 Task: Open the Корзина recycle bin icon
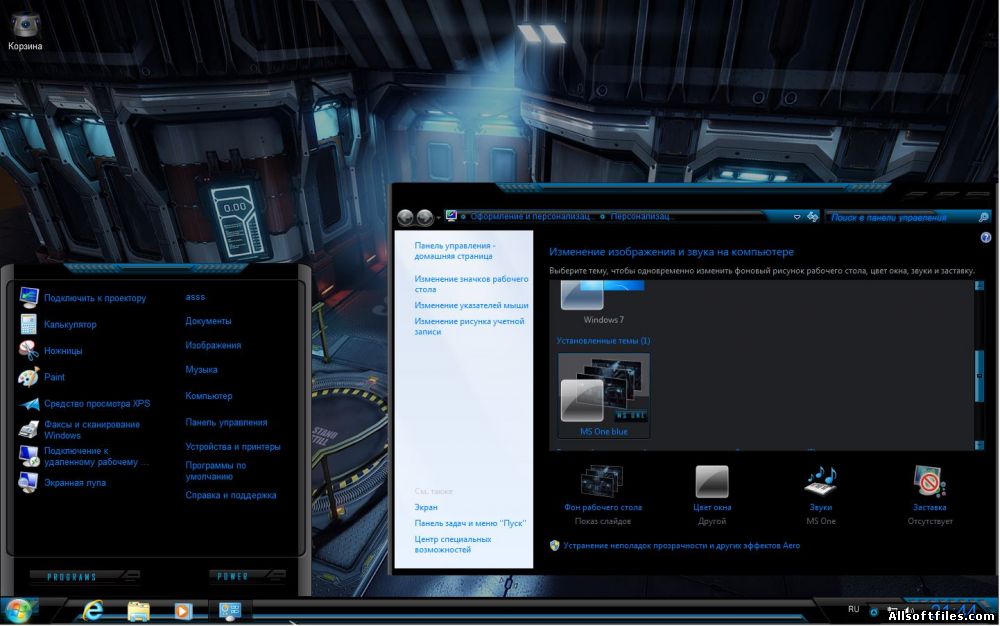[x=25, y=26]
